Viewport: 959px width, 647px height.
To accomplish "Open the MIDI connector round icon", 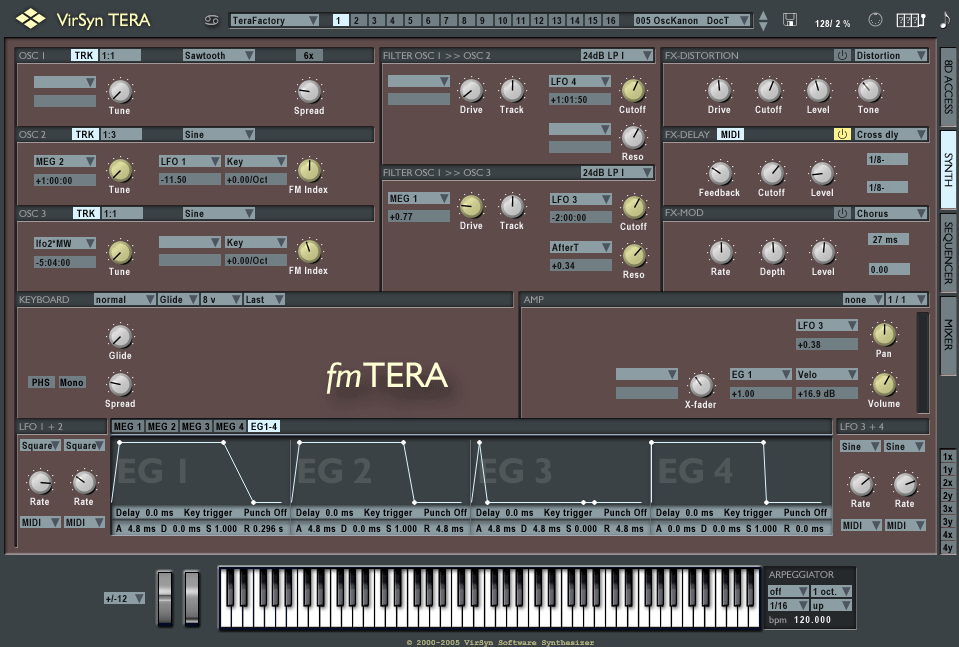I will (x=875, y=20).
